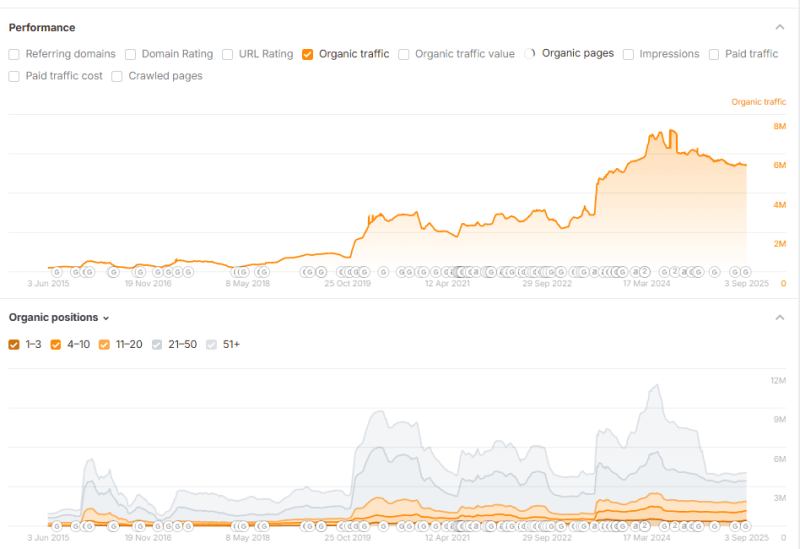
Task: Uncheck the Organic traffic metric
Action: point(308,54)
